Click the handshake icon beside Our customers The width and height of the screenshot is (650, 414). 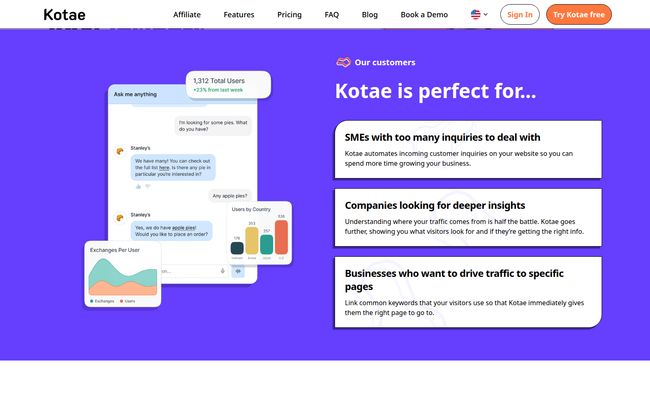[x=343, y=62]
